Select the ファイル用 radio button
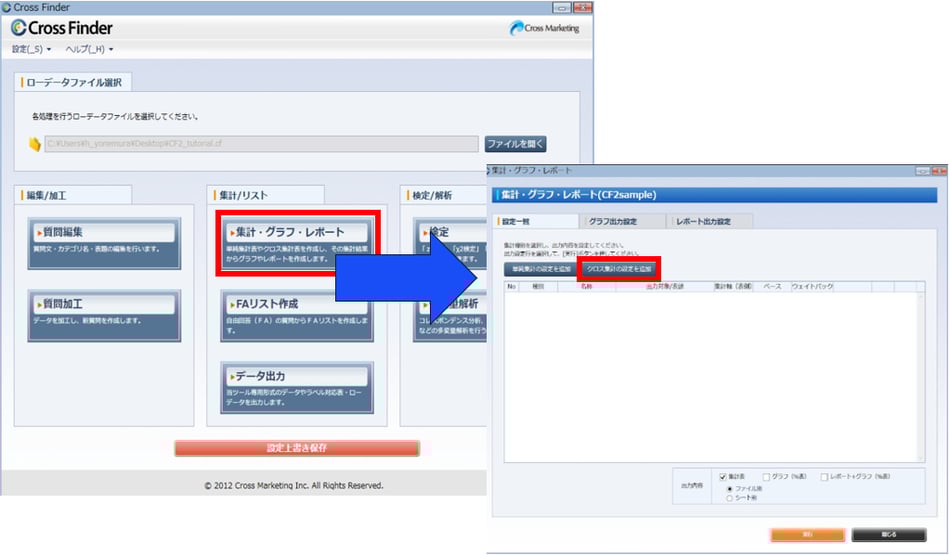Viewport: 950px width, 555px height. pos(729,488)
